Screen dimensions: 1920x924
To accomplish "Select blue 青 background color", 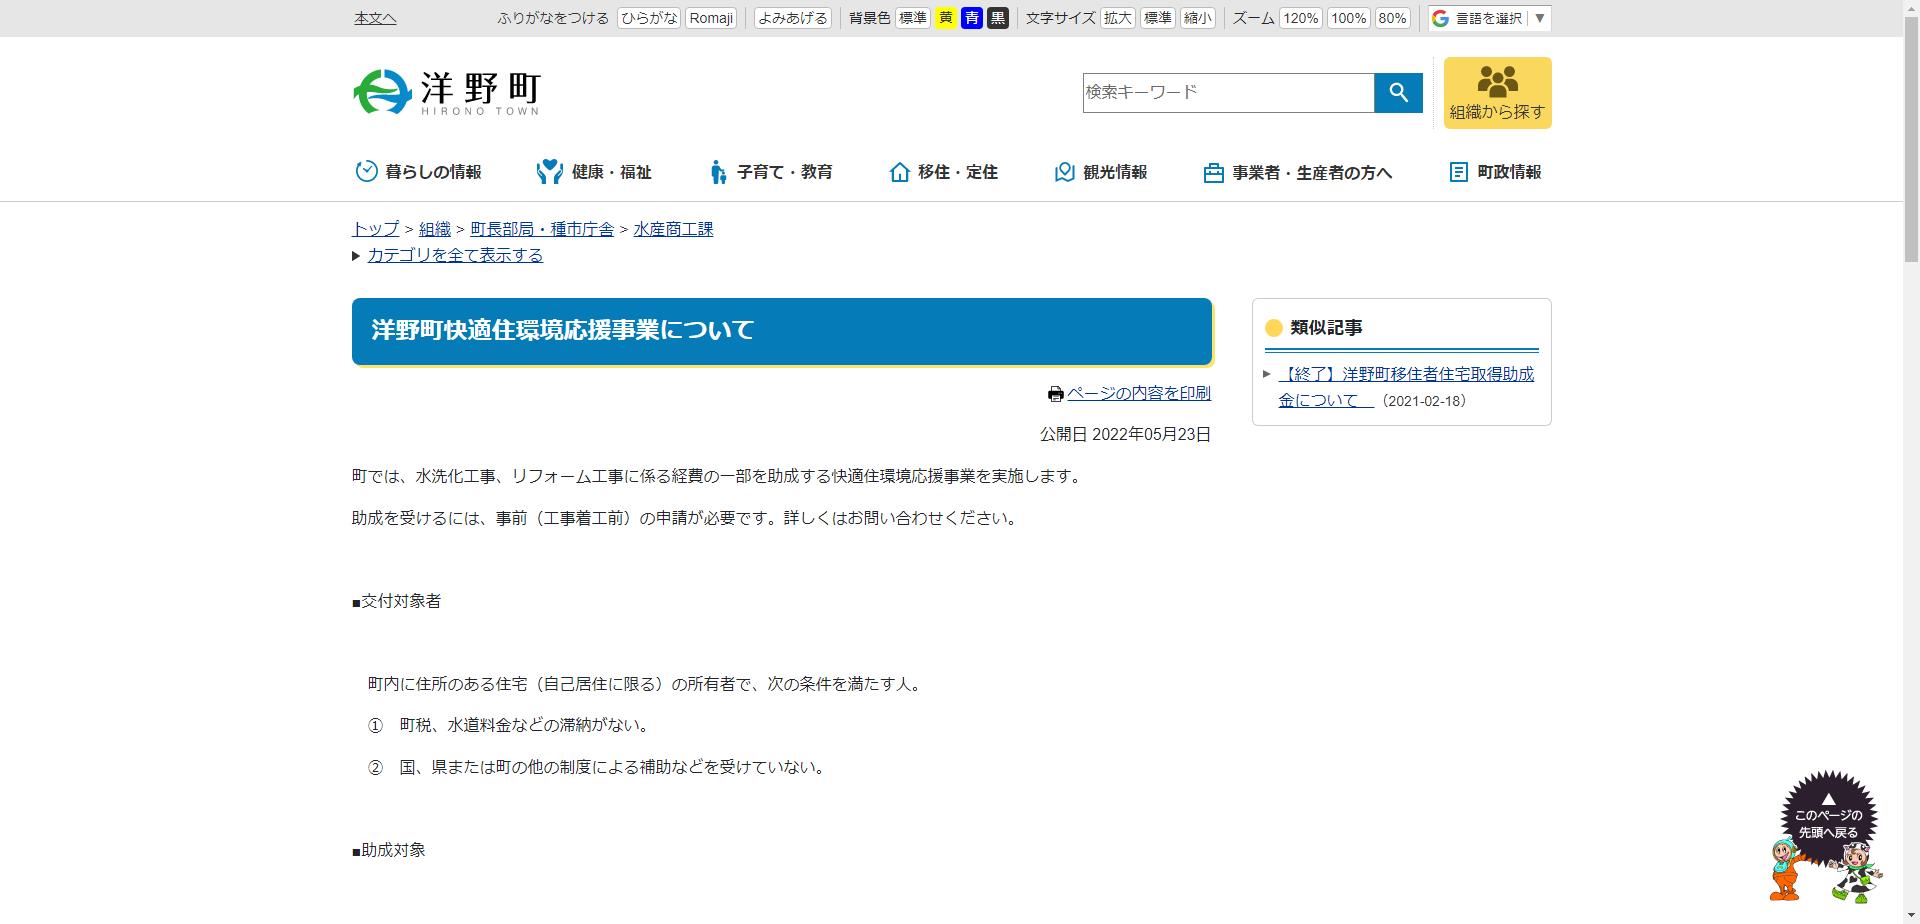I will (x=971, y=18).
